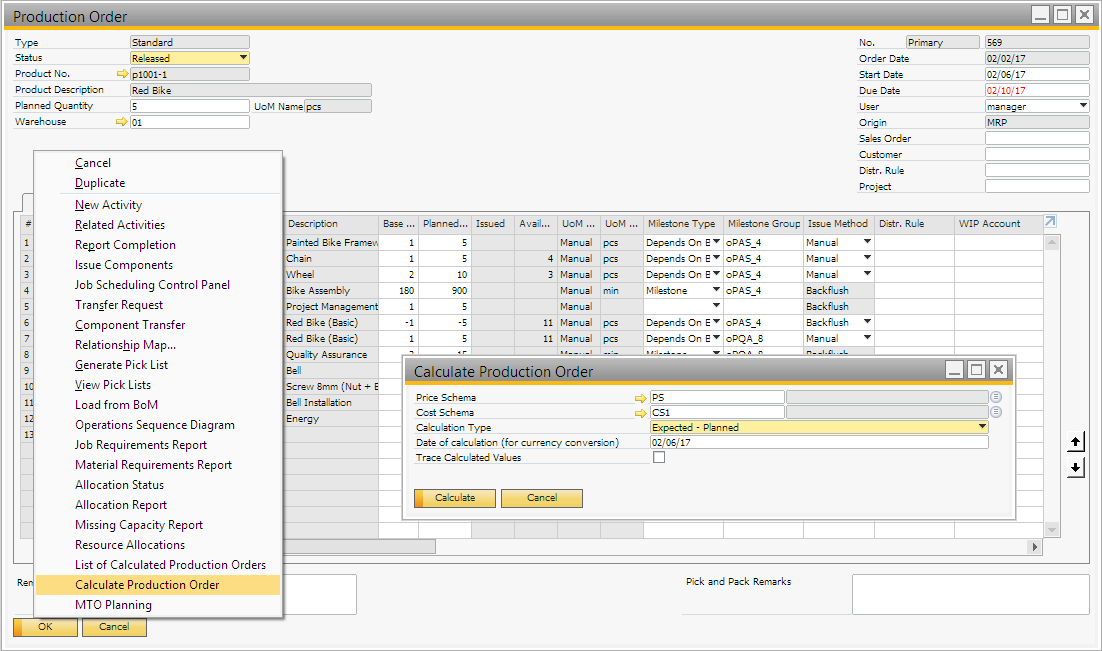The image size is (1102, 651).
Task: Click the move row up arrow
Action: [x=1076, y=442]
